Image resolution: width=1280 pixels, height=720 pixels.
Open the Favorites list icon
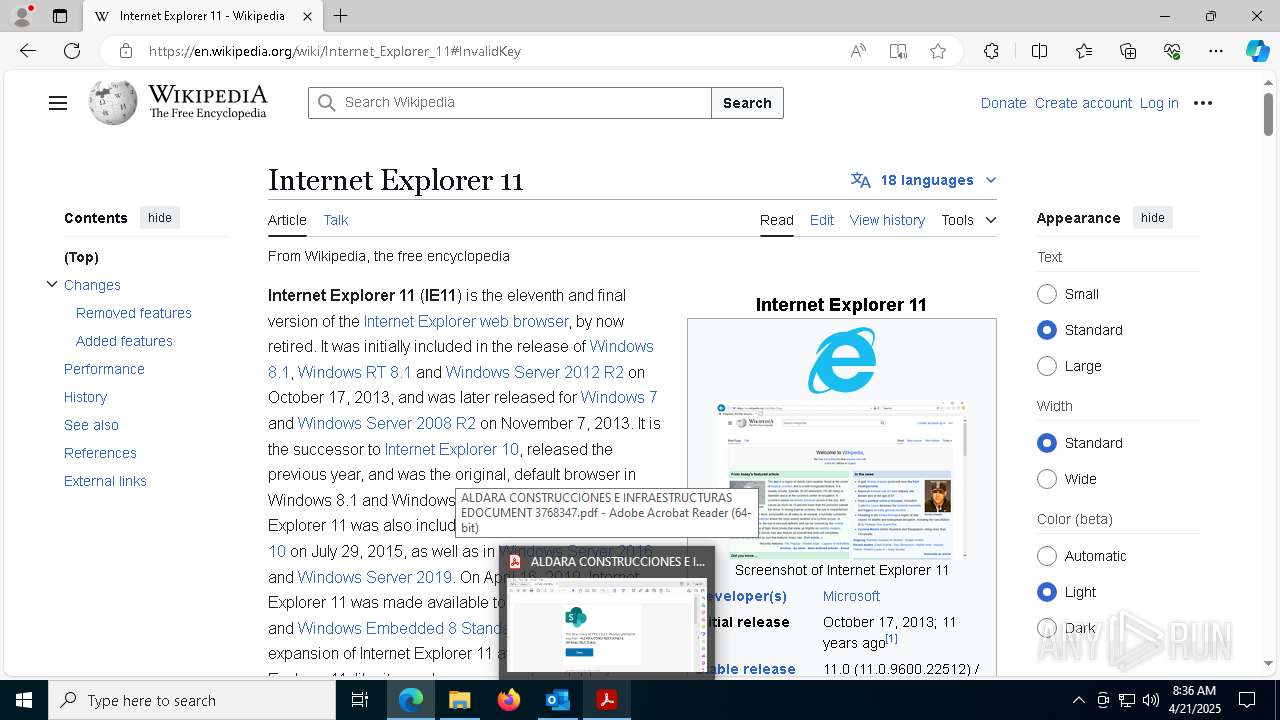tap(1084, 51)
